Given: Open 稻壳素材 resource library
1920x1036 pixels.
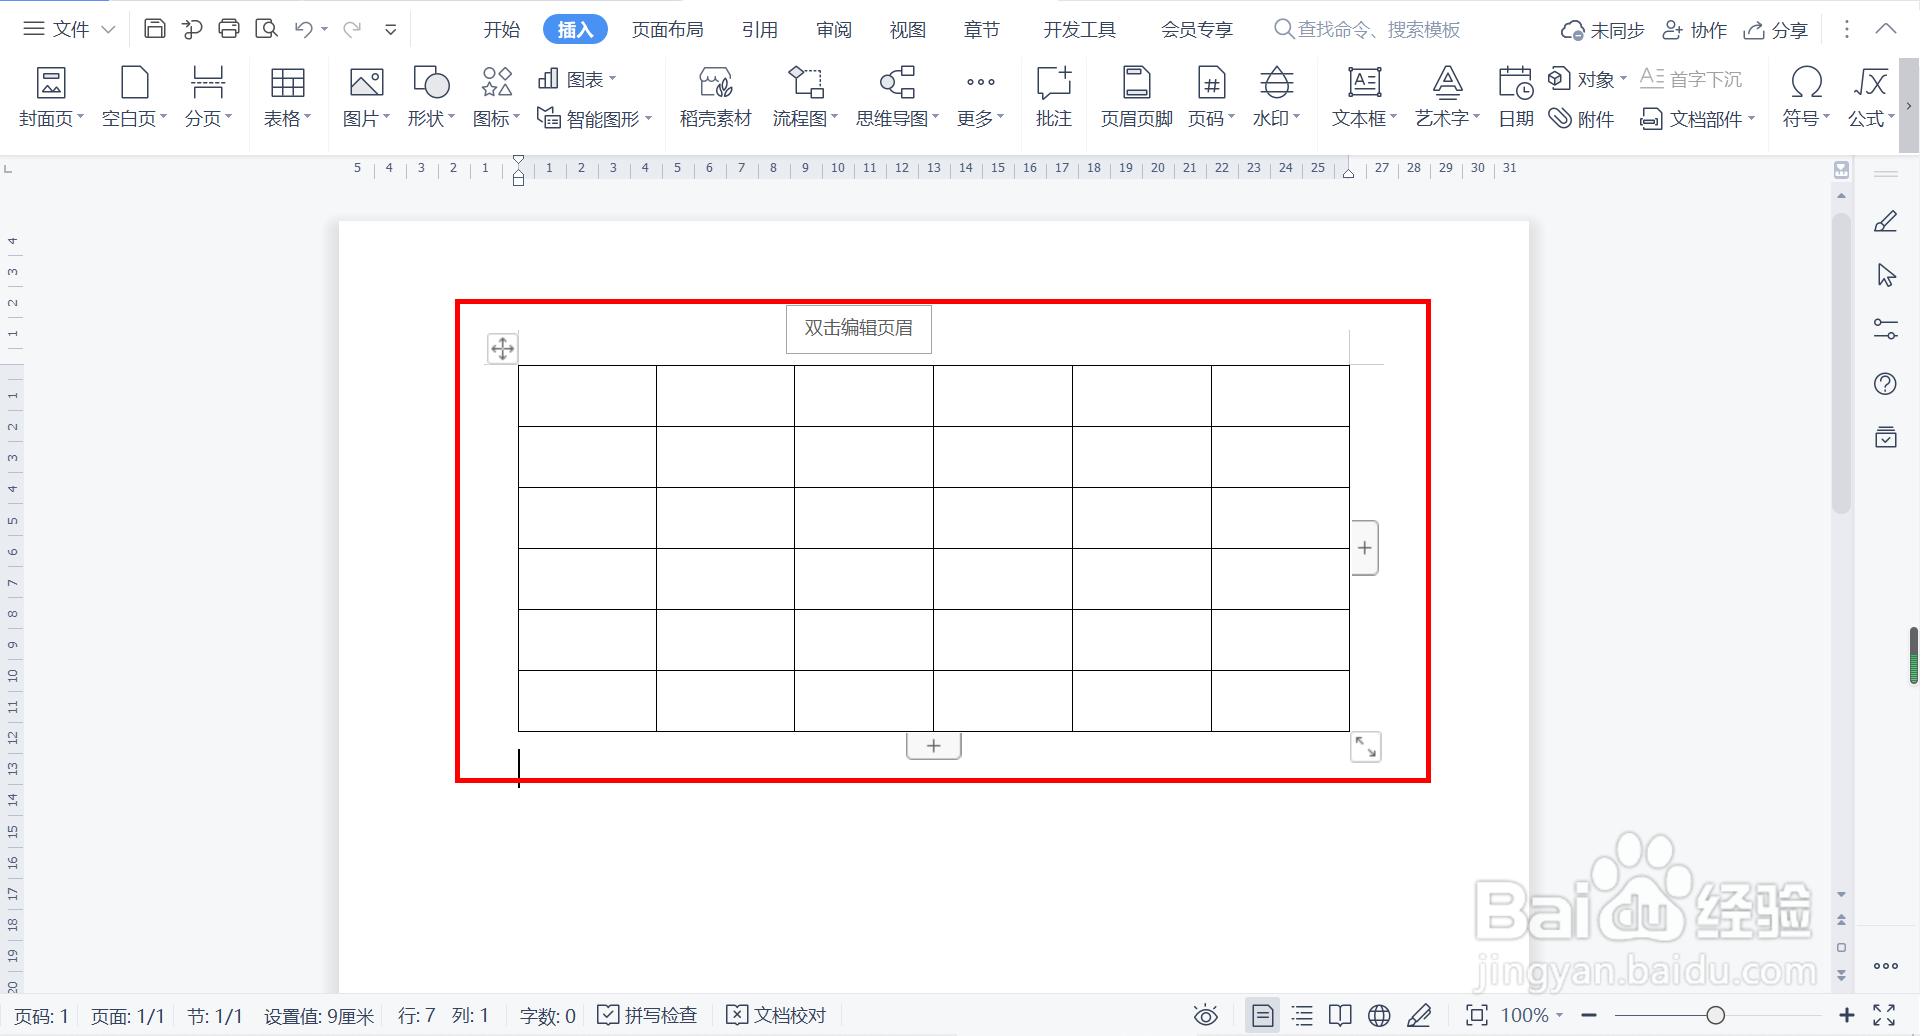Looking at the screenshot, I should 715,97.
